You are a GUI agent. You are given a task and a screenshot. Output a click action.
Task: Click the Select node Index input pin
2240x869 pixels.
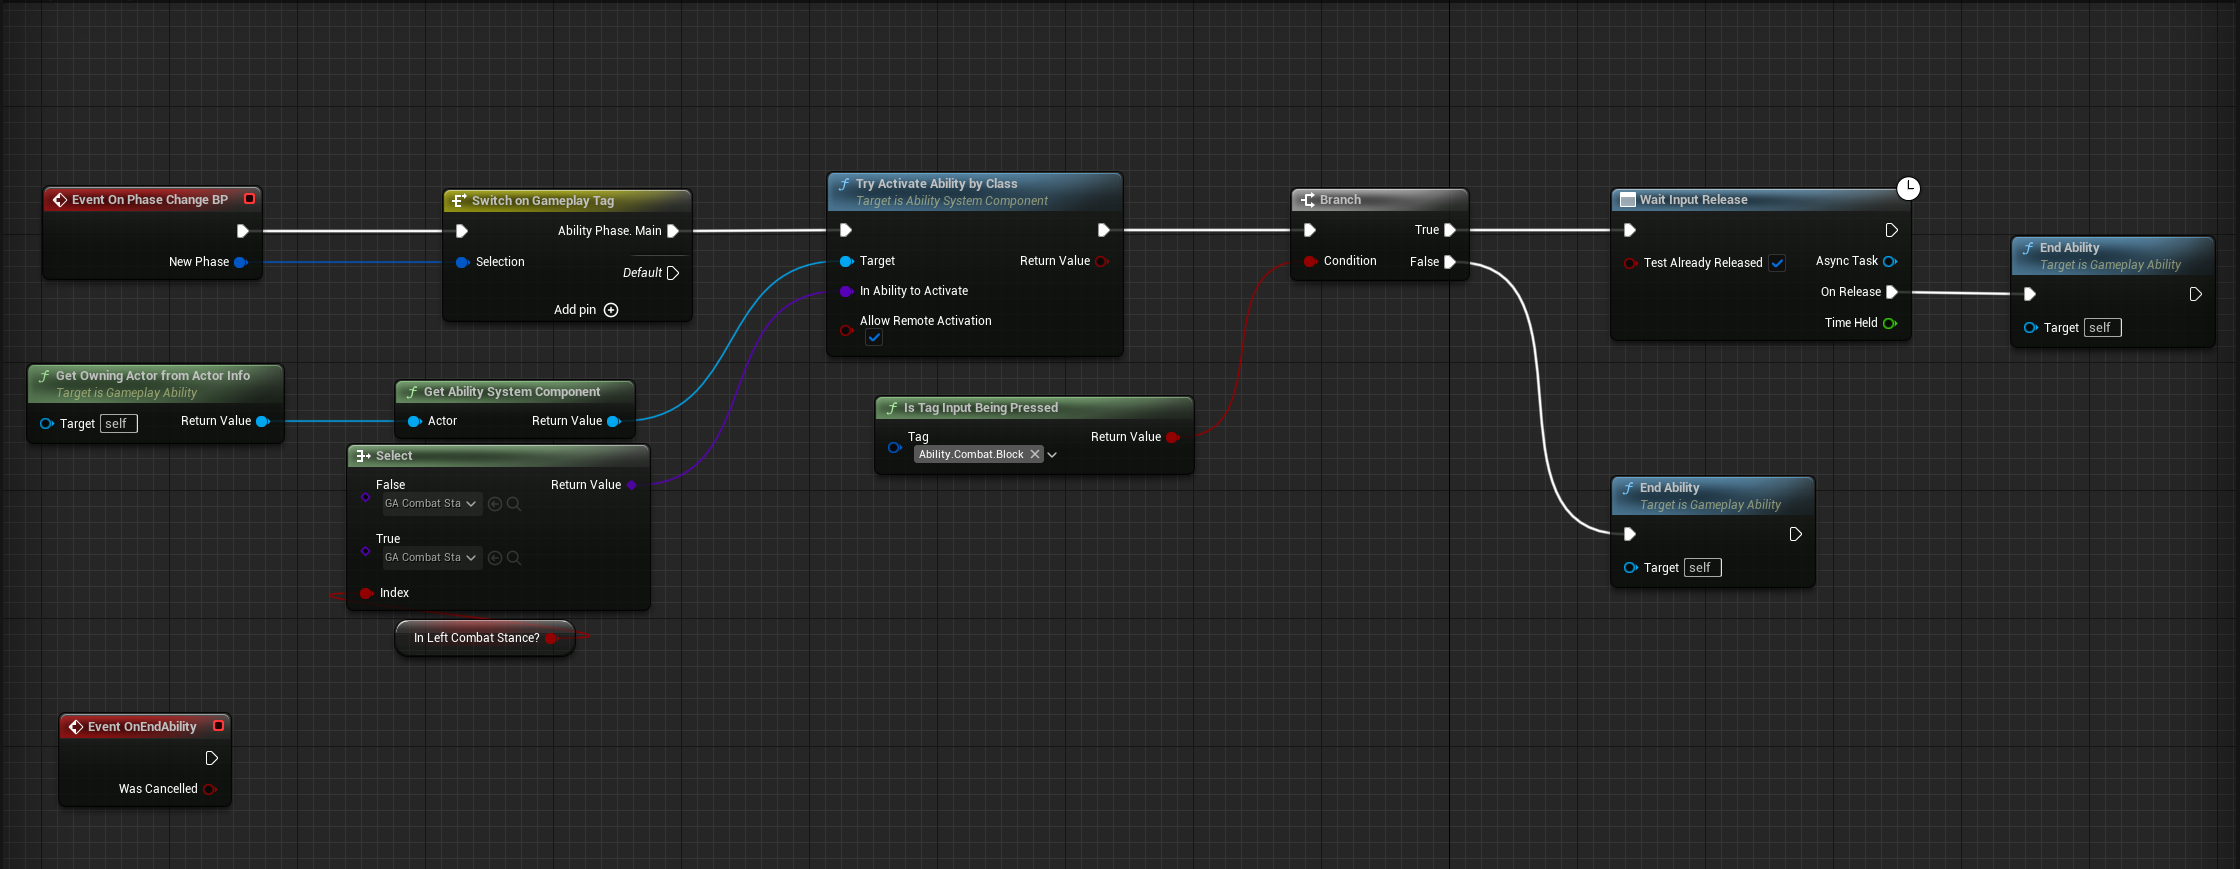pos(366,593)
